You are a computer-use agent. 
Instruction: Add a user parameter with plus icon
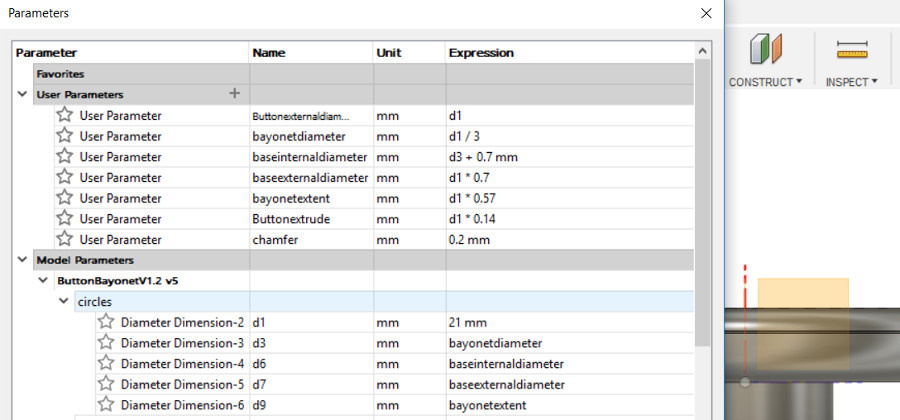coord(234,94)
